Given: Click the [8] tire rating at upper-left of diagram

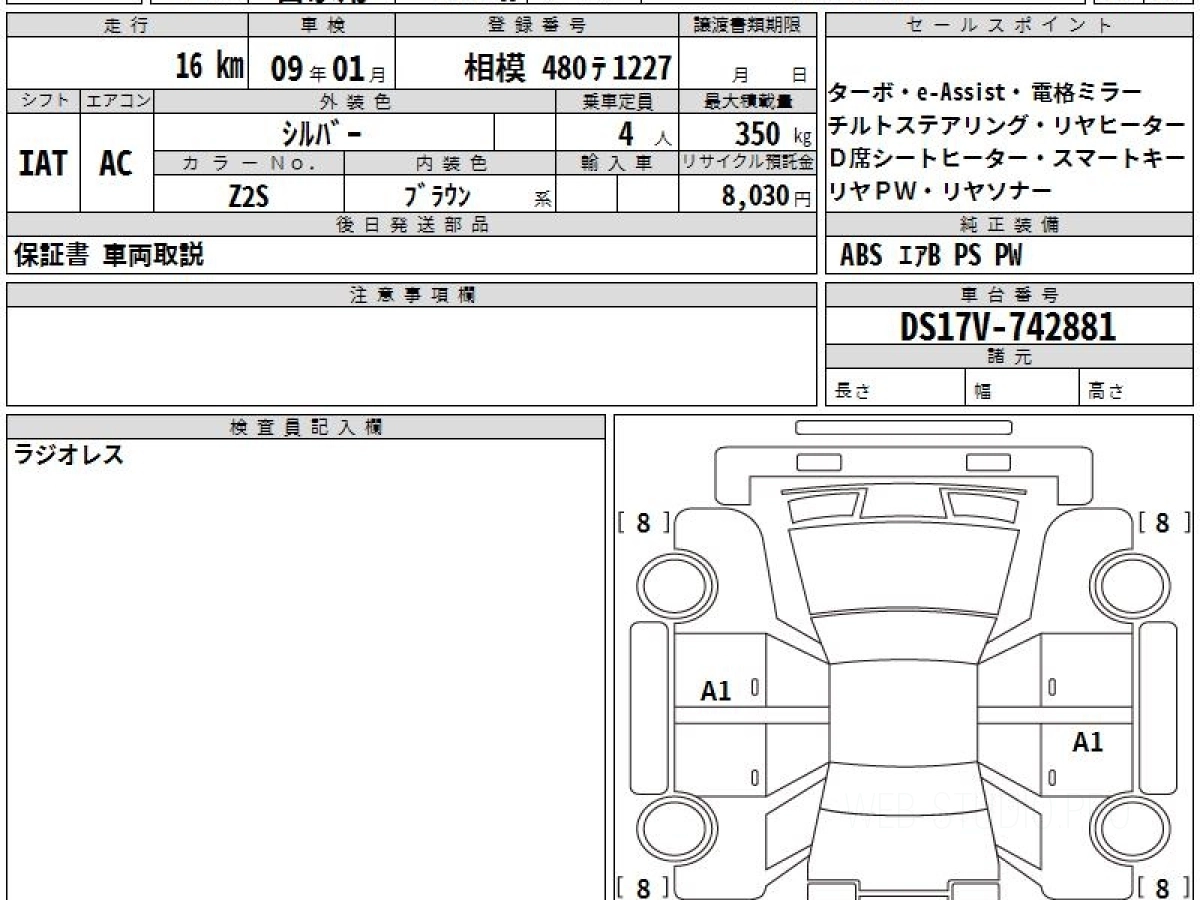Looking at the screenshot, I should coord(643,523).
